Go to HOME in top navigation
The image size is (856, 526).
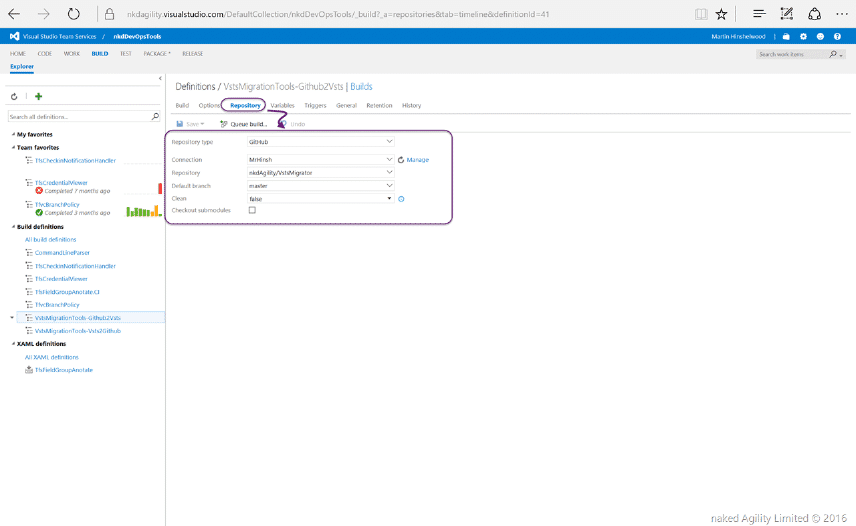click(17, 53)
